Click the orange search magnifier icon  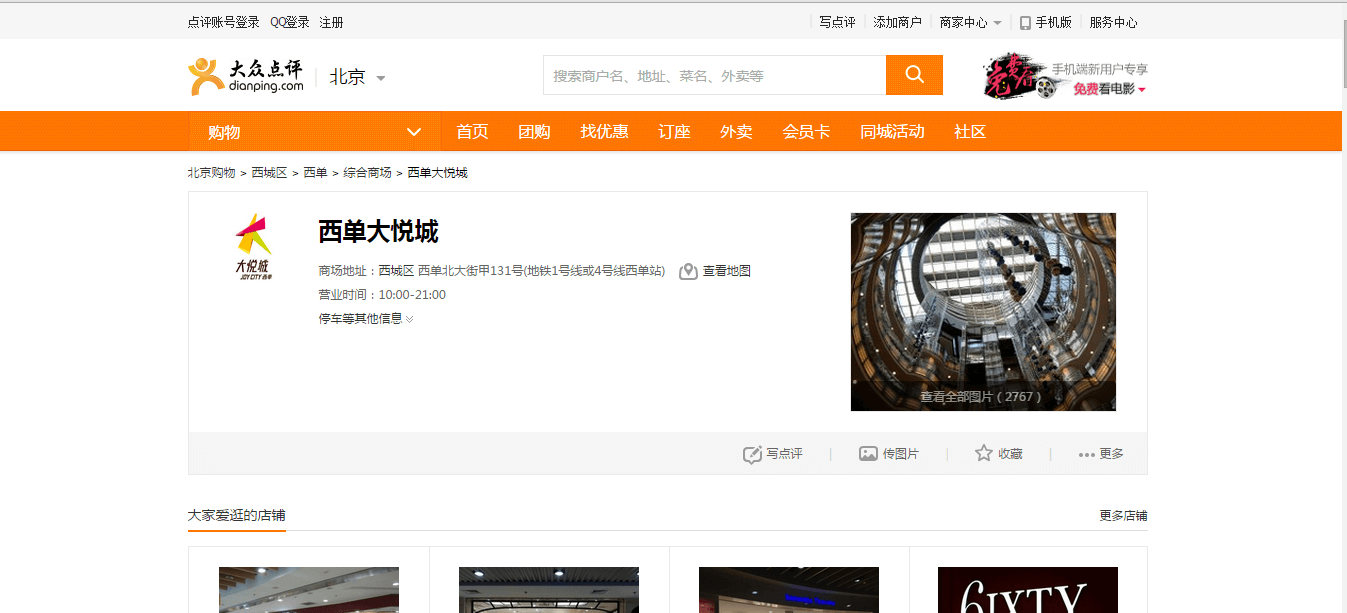913,74
